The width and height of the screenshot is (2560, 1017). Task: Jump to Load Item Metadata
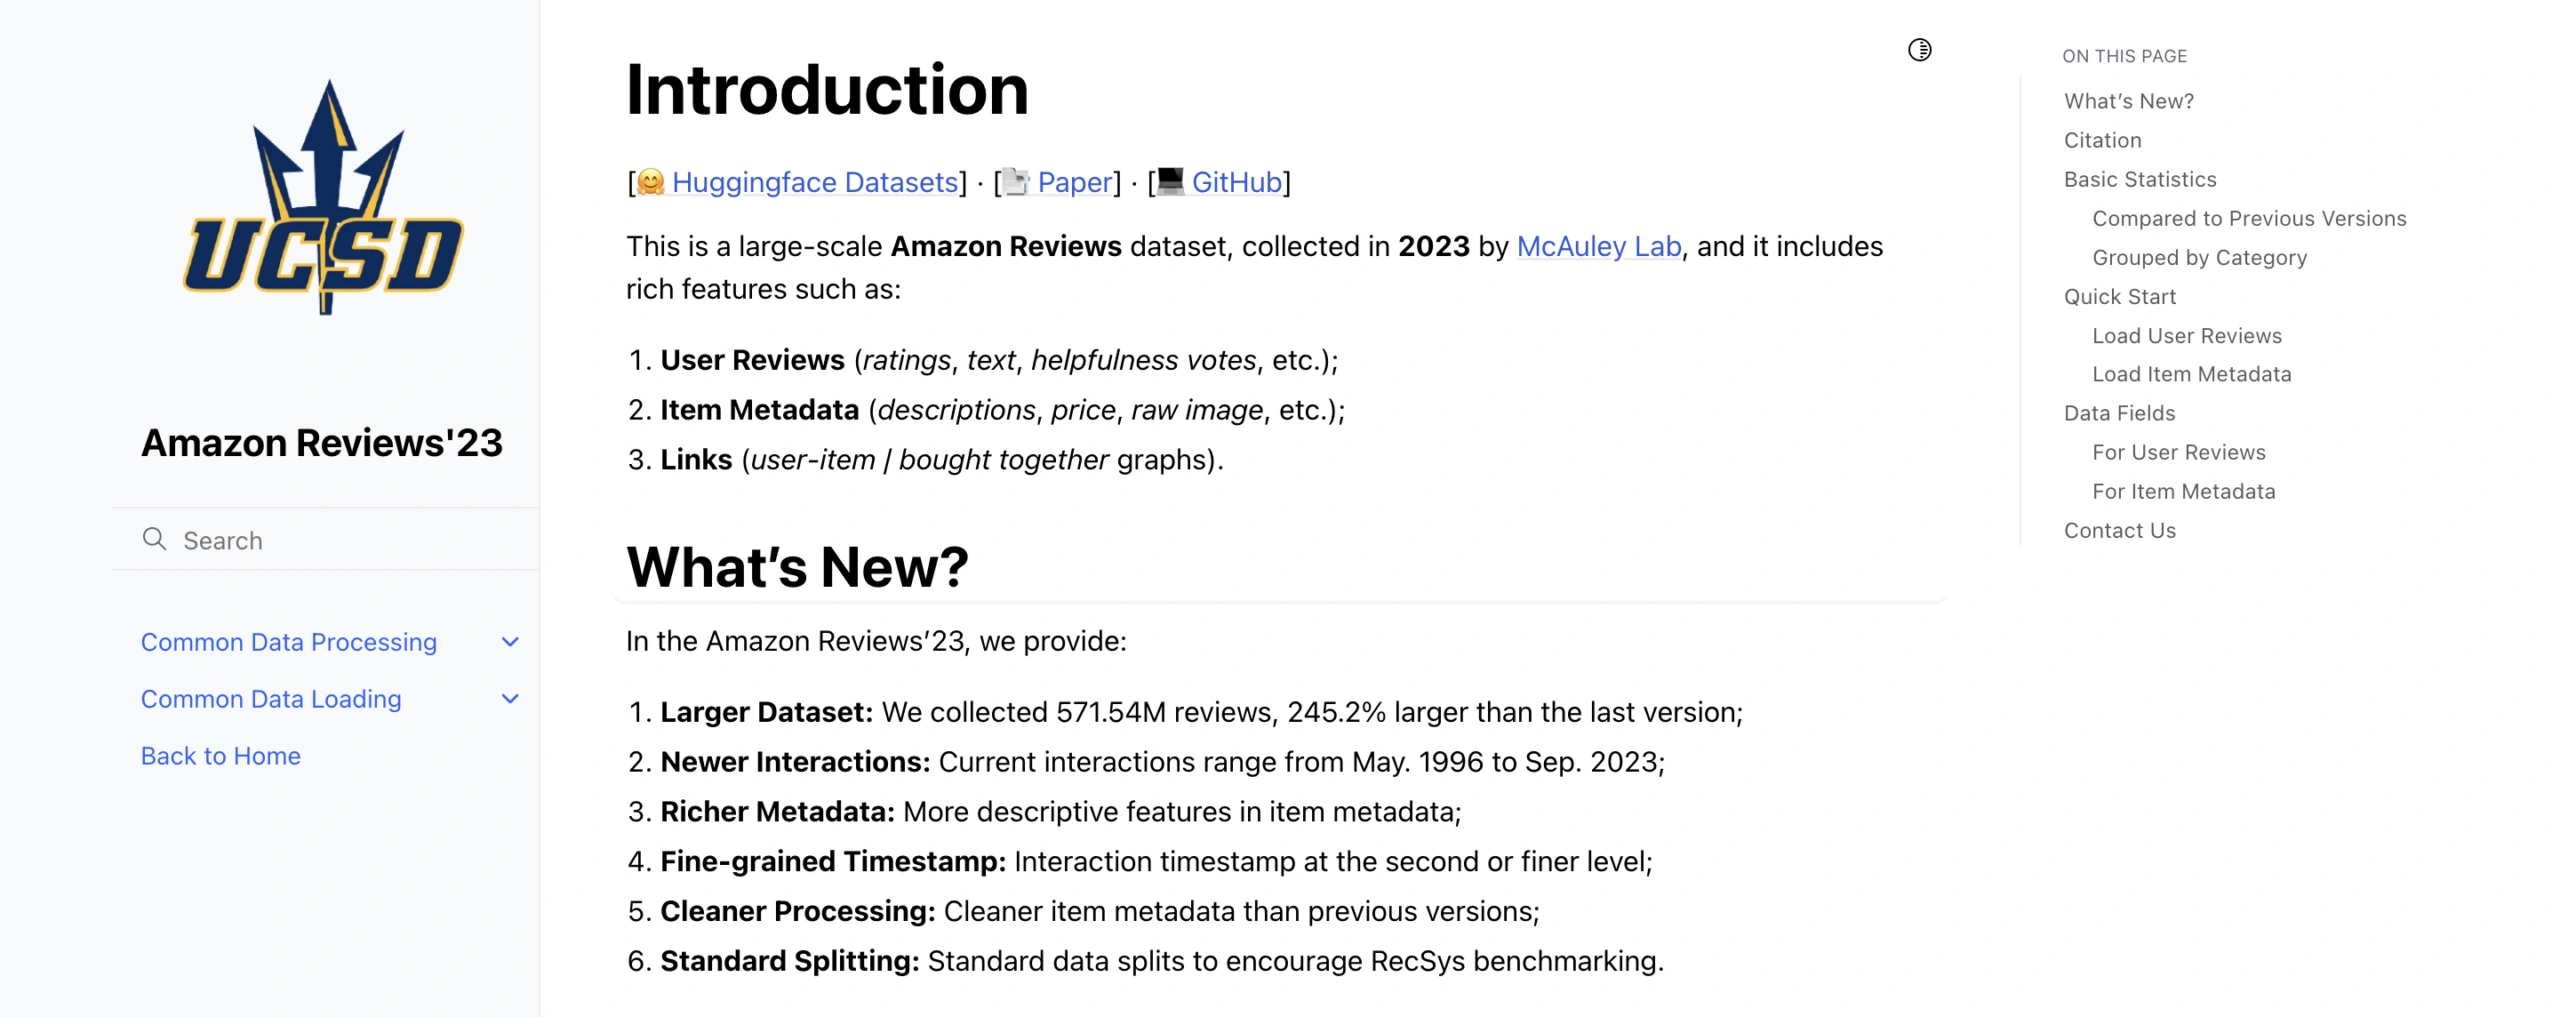pos(2190,374)
